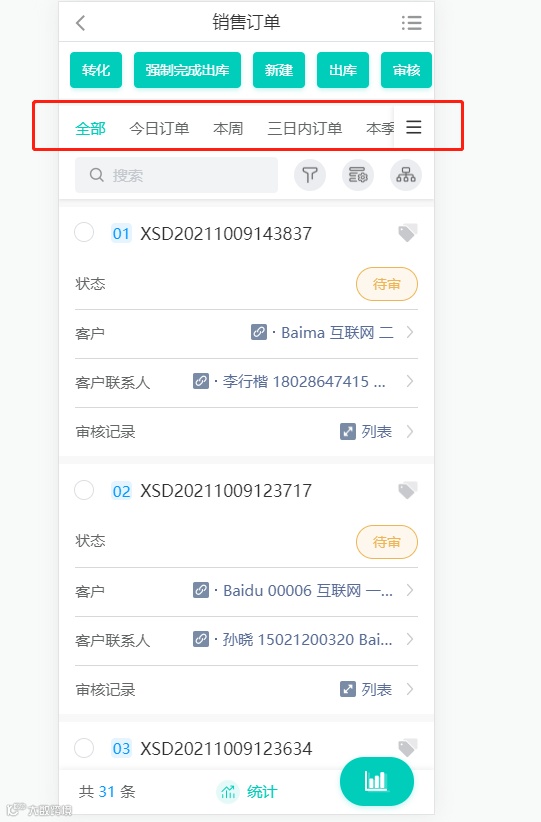The height and width of the screenshot is (822, 541).
Task: Open the filter funnel icon
Action: click(x=310, y=175)
